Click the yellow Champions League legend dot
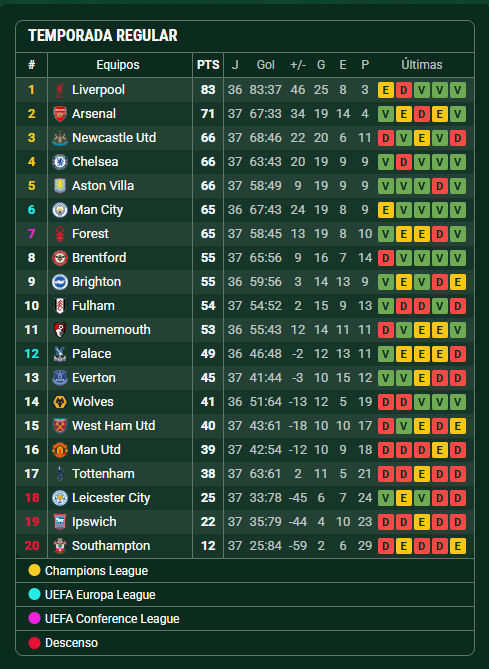 (x=34, y=570)
